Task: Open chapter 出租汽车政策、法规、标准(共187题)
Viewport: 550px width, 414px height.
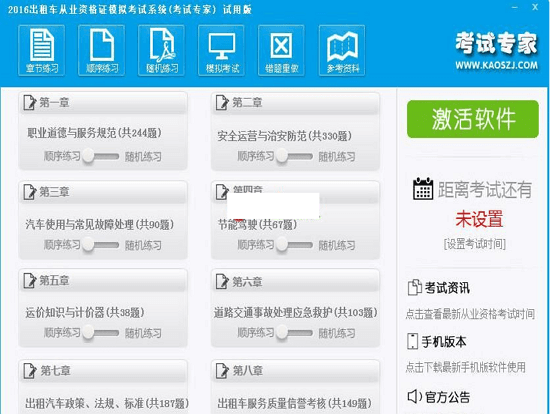Action: (x=107, y=403)
